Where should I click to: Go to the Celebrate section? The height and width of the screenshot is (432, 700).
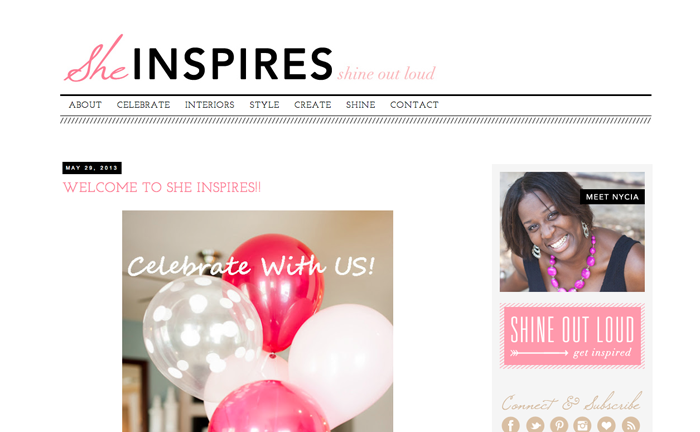click(x=143, y=105)
